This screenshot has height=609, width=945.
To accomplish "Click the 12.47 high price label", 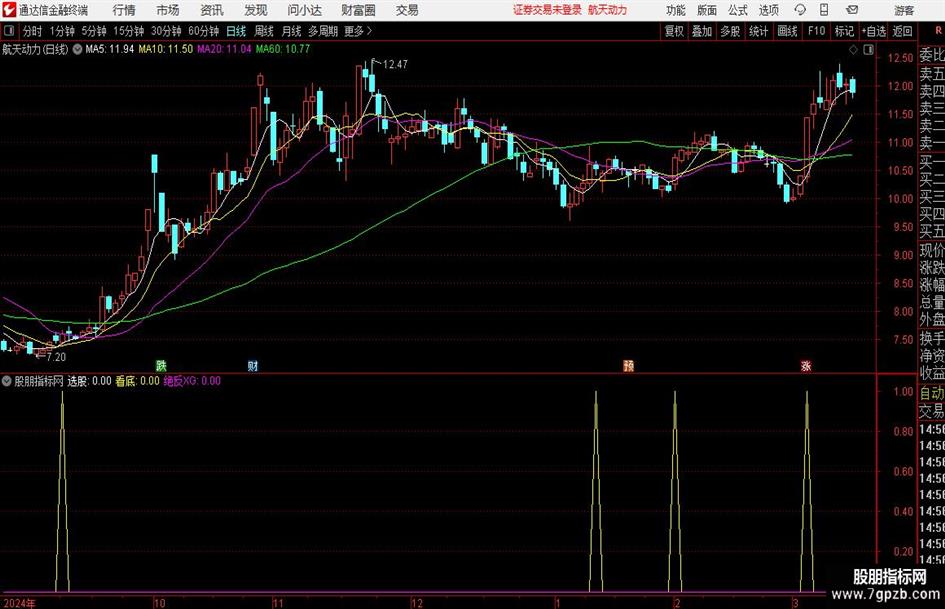I will (395, 65).
